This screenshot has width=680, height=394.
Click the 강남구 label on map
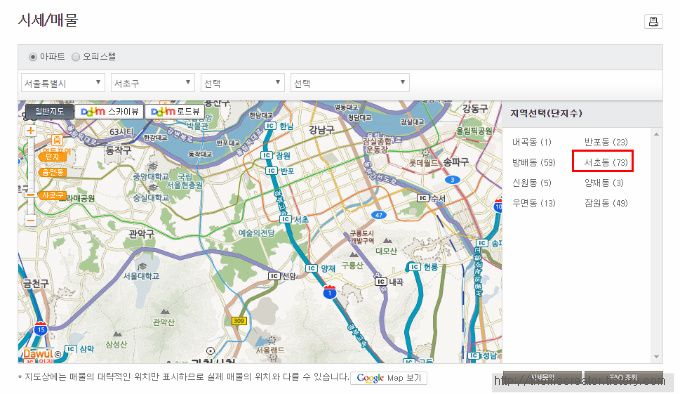click(x=321, y=129)
